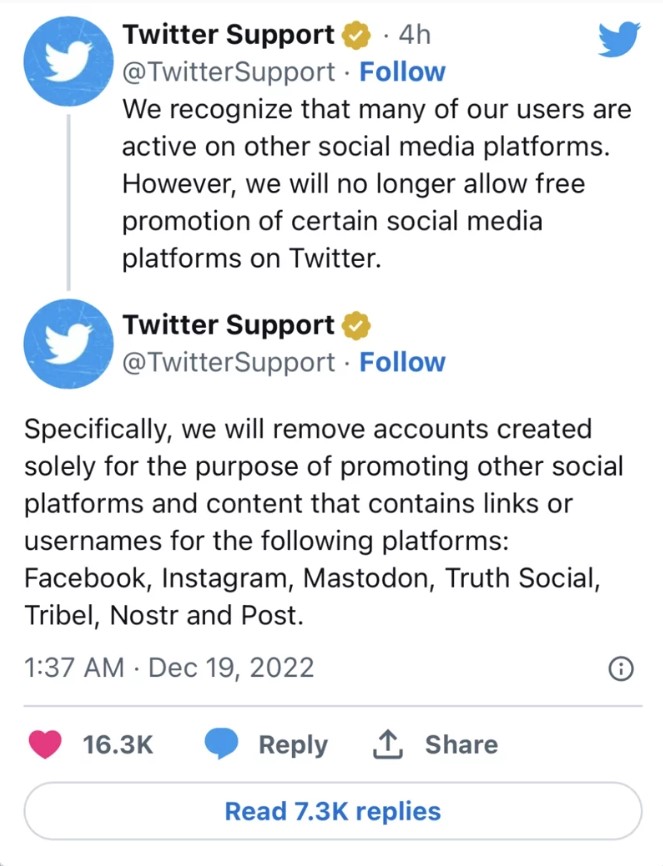Click gold verified badge on second tweet
This screenshot has height=866, width=663.
pos(356,325)
